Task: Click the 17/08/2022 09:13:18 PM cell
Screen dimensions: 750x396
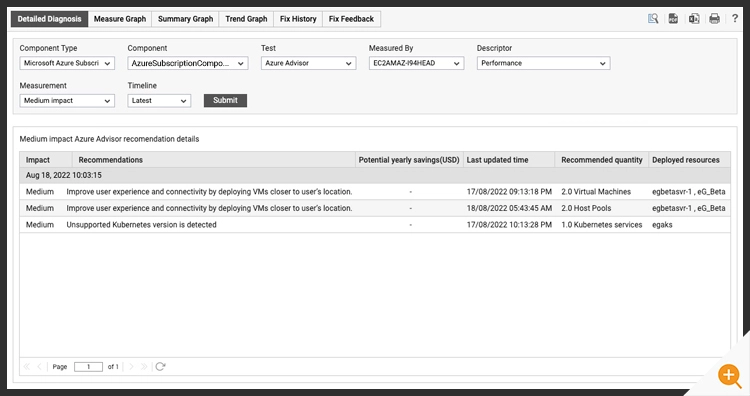Action: (x=509, y=192)
